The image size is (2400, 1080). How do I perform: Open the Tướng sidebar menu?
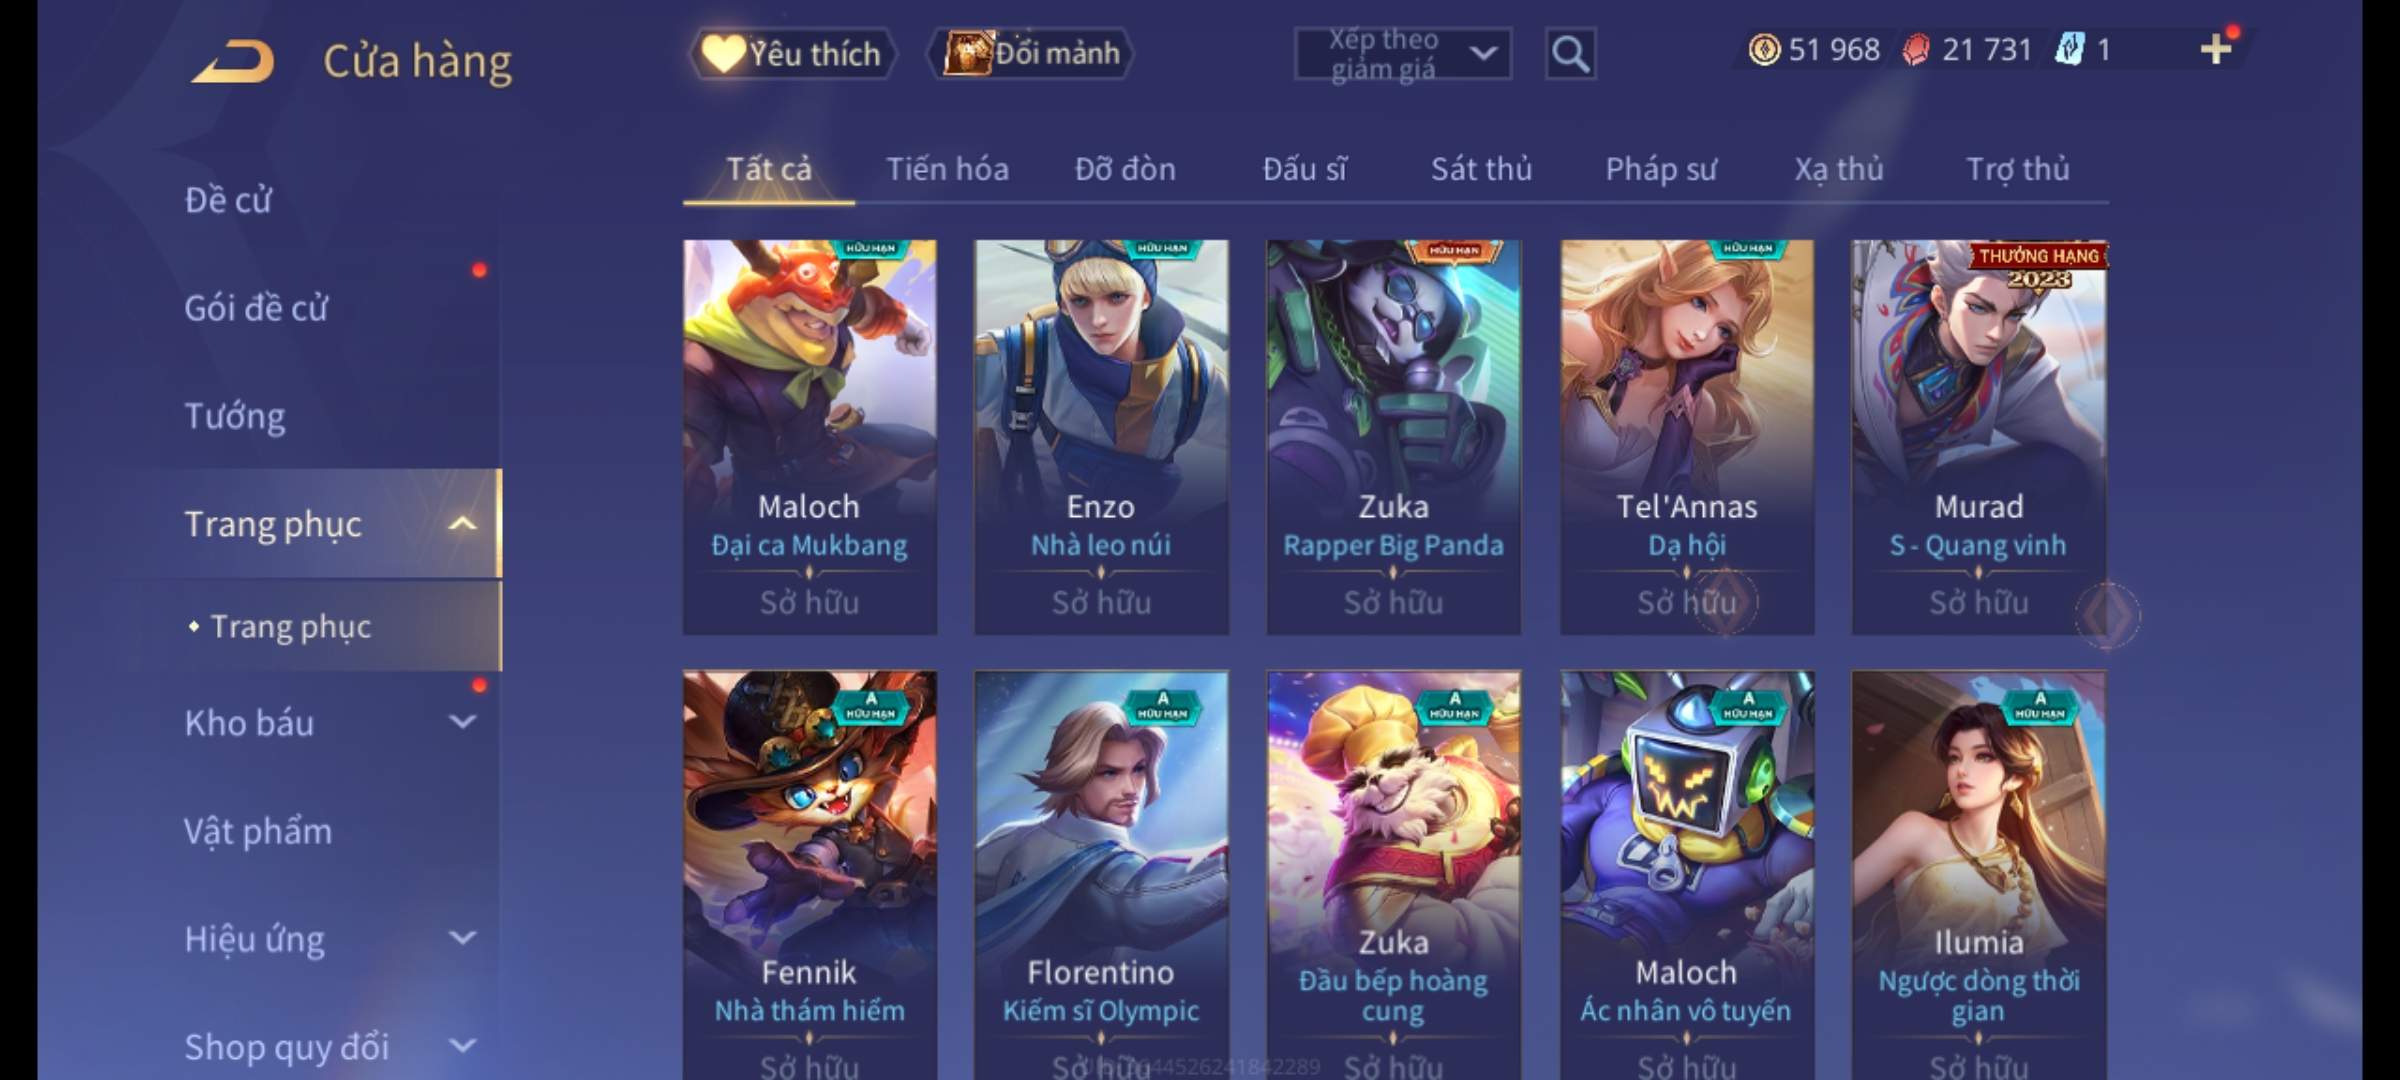[x=235, y=415]
